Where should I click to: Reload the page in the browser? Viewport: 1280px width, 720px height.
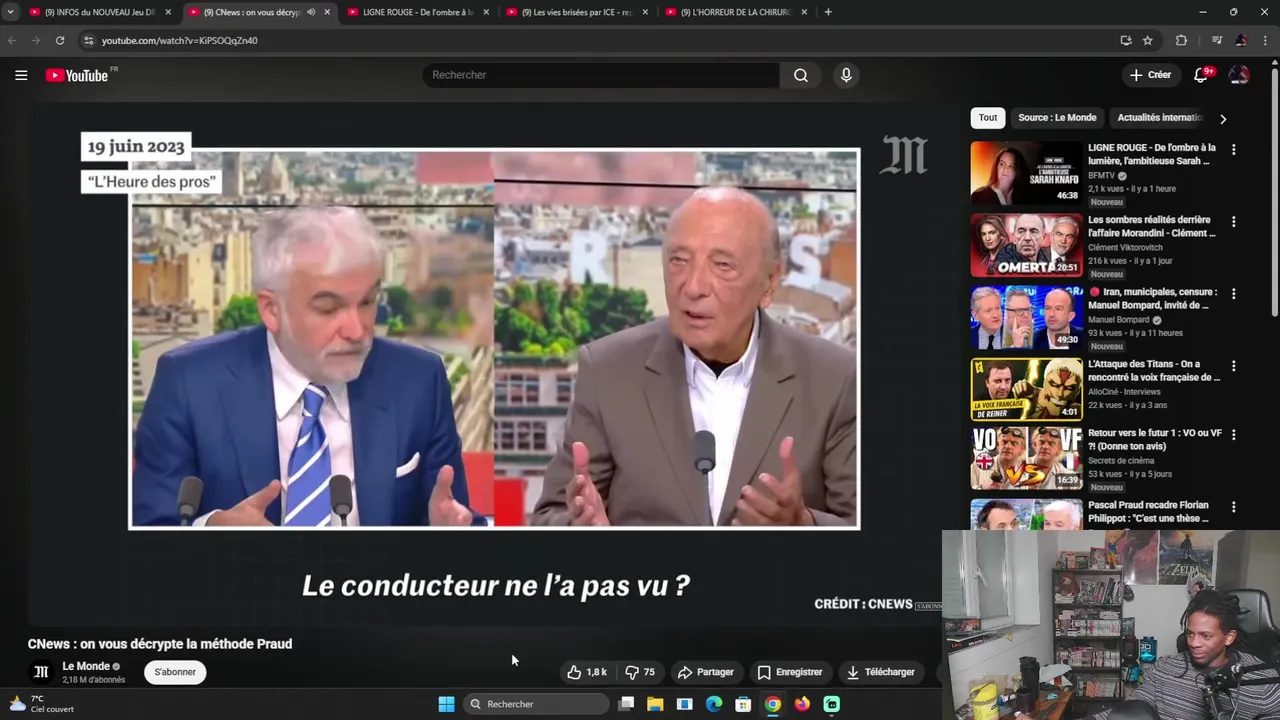[x=60, y=40]
